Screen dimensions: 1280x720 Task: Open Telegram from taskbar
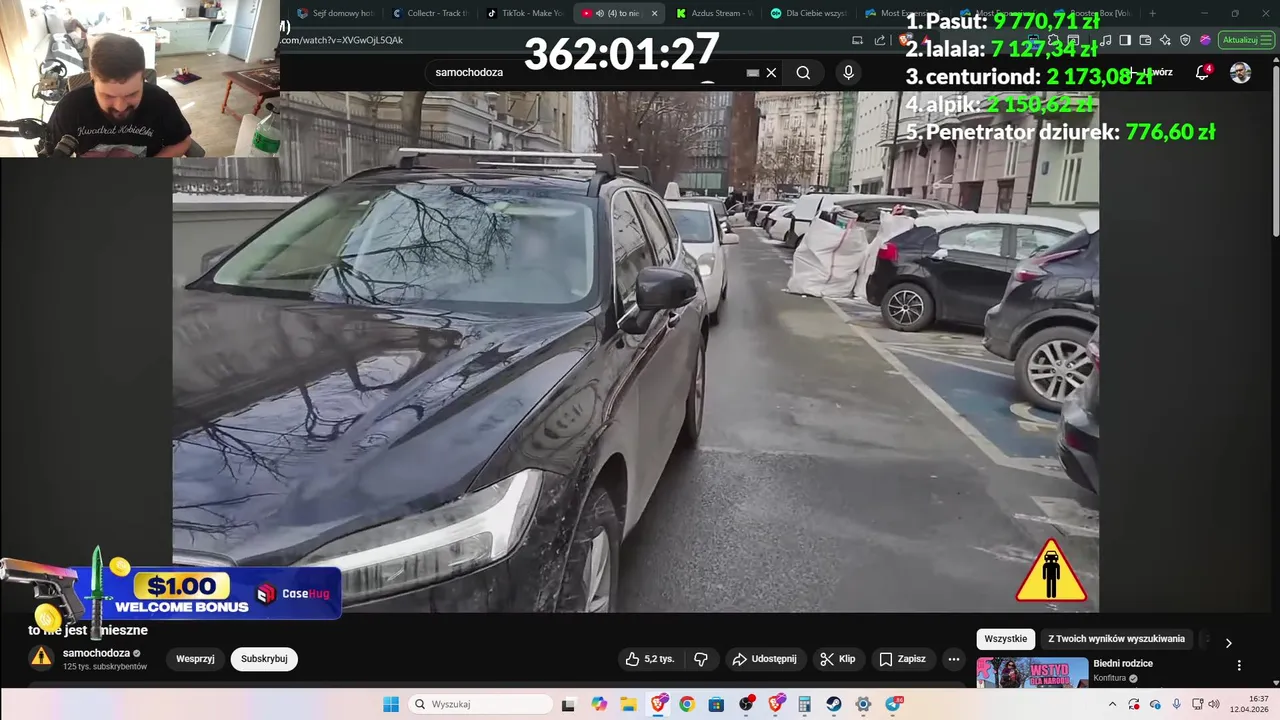click(x=893, y=704)
